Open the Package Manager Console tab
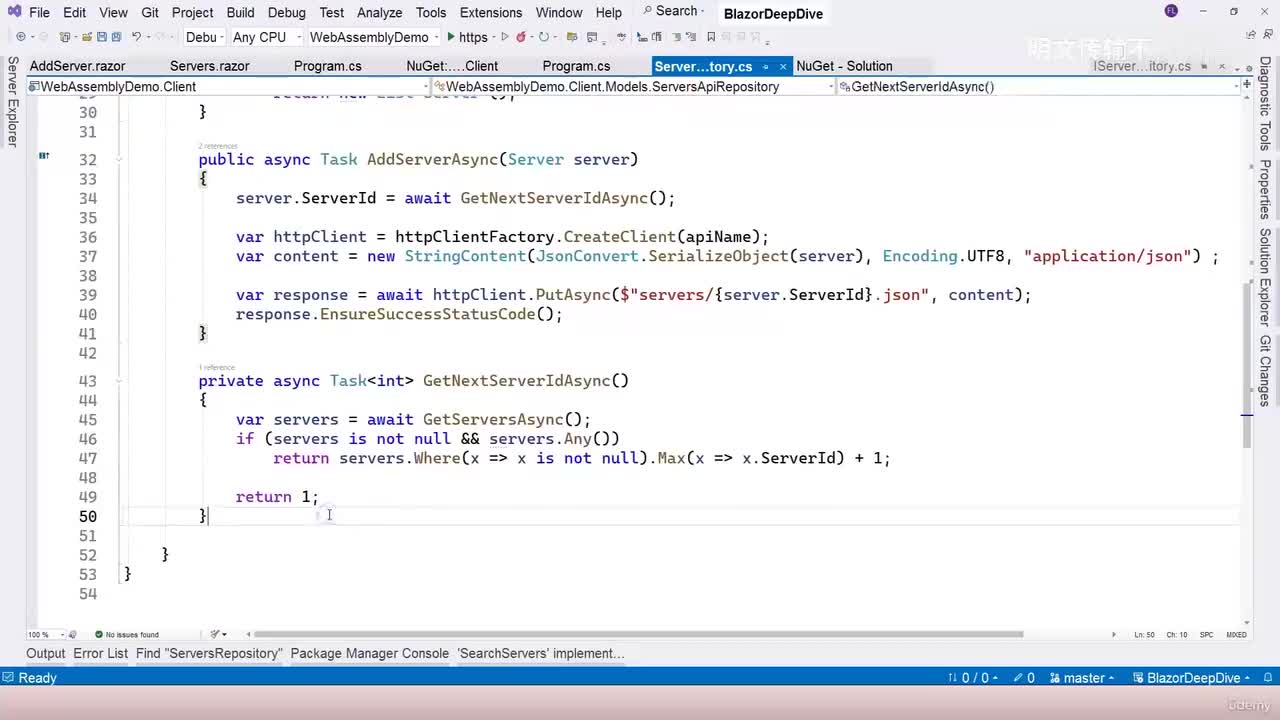The height and width of the screenshot is (720, 1280). click(369, 653)
